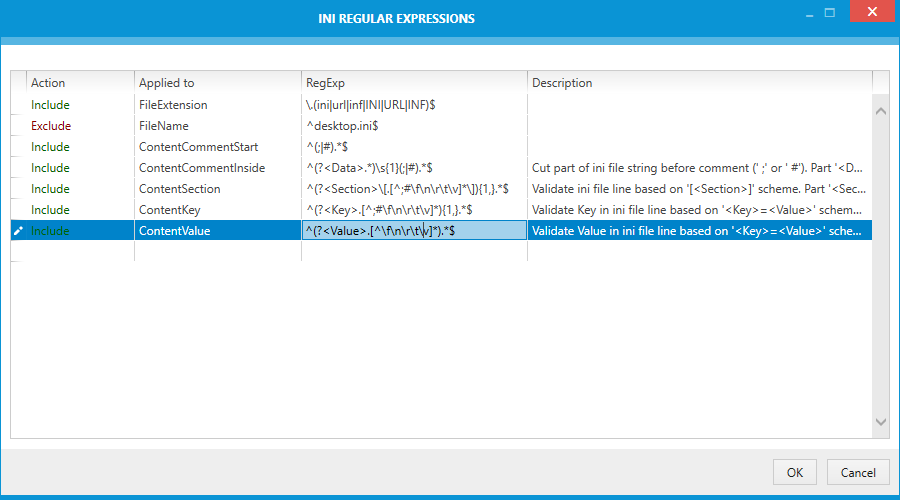This screenshot has height=500, width=900.
Task: Click the Cancel button
Action: pyautogui.click(x=857, y=472)
